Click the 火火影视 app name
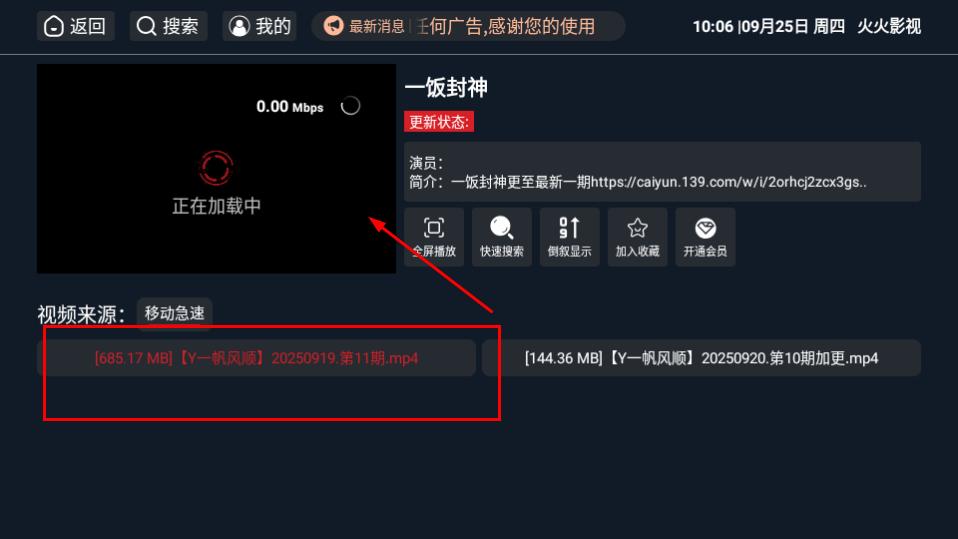Screen dimensions: 958x539 pos(889,26)
